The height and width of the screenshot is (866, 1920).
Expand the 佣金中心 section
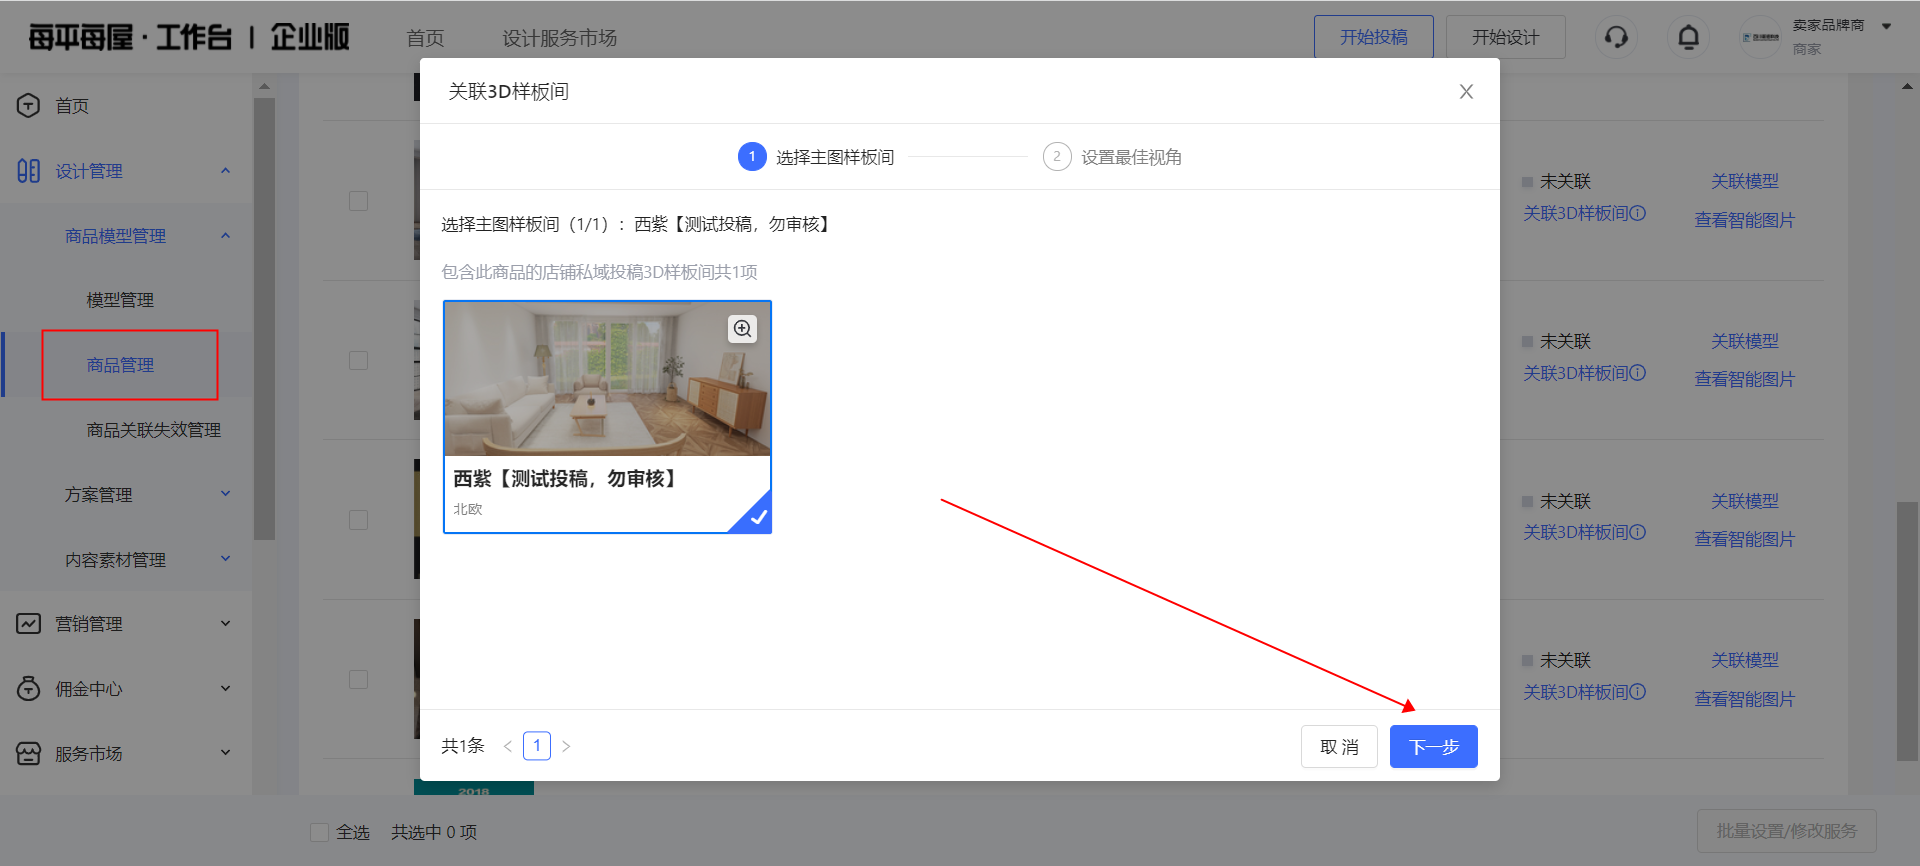point(226,689)
